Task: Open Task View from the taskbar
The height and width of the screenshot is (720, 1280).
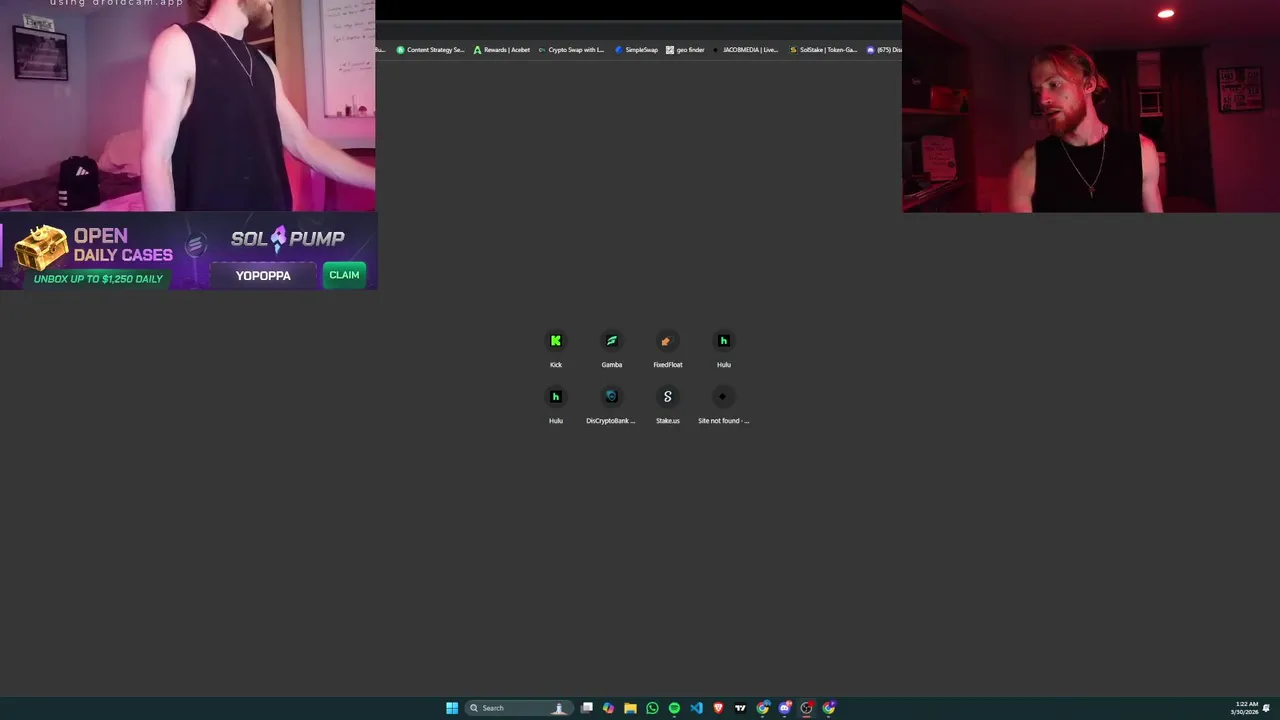Action: pos(587,708)
